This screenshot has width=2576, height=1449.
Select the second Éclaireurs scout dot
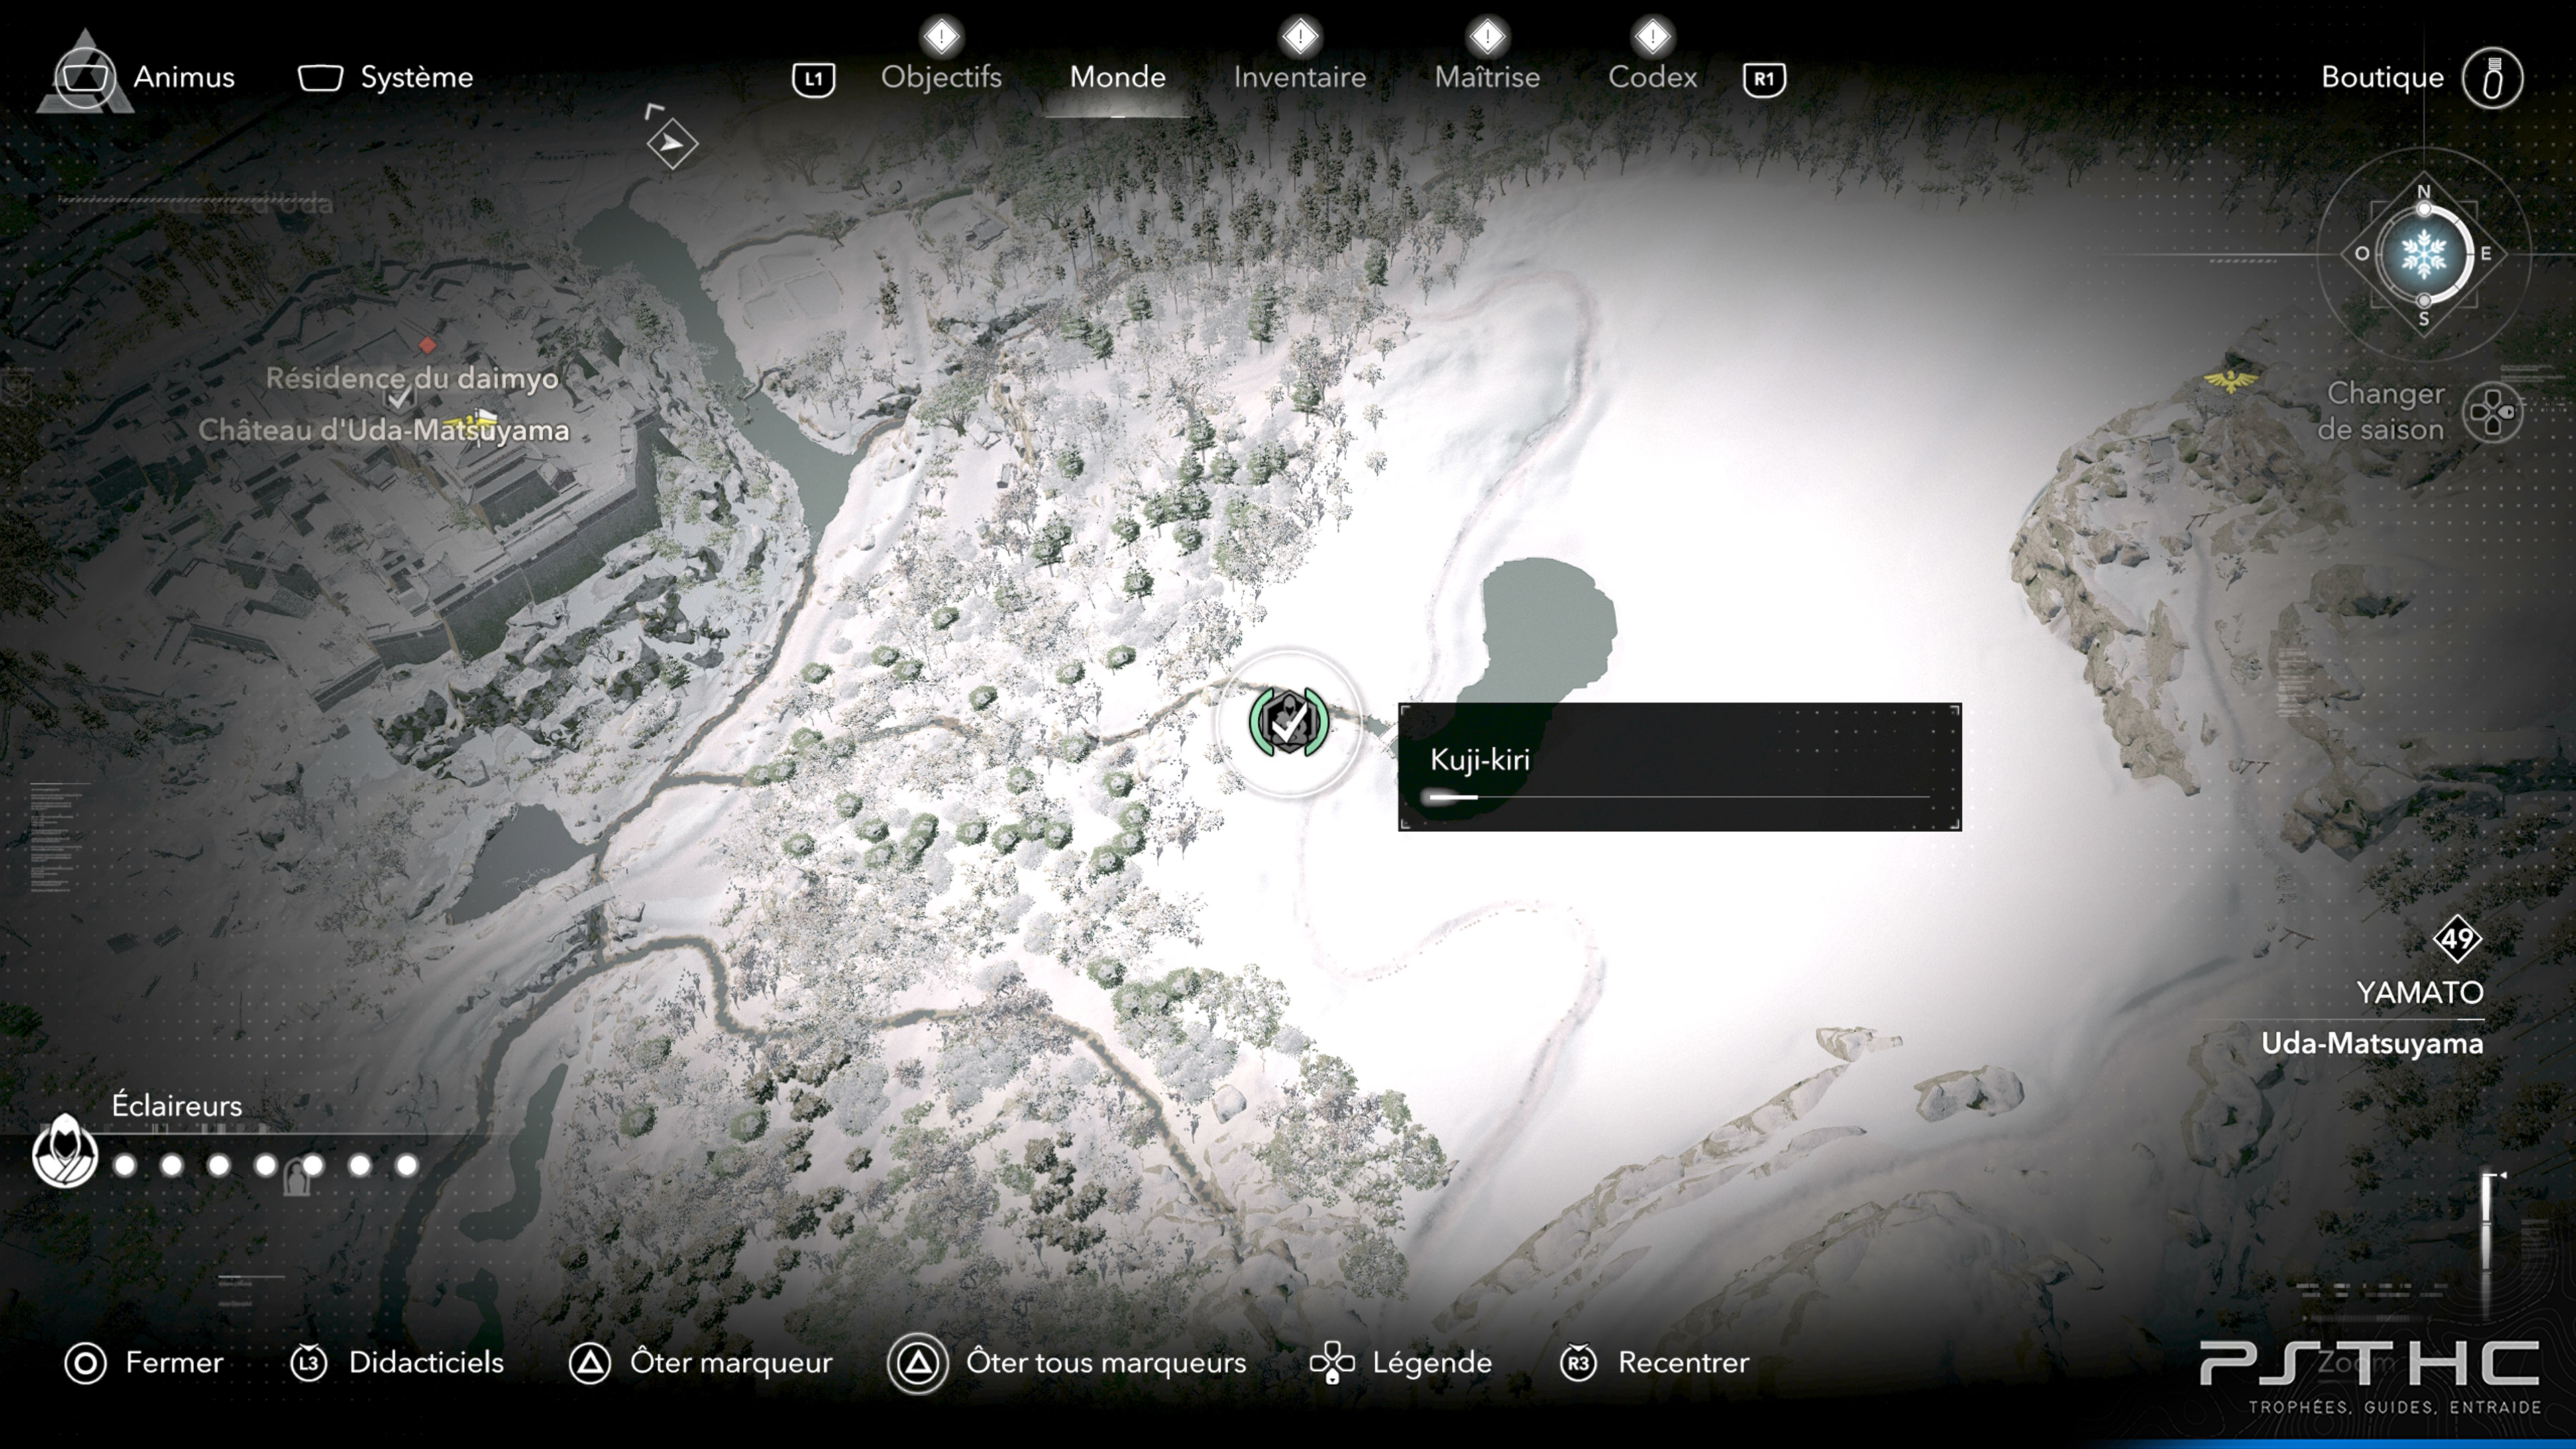point(172,1165)
